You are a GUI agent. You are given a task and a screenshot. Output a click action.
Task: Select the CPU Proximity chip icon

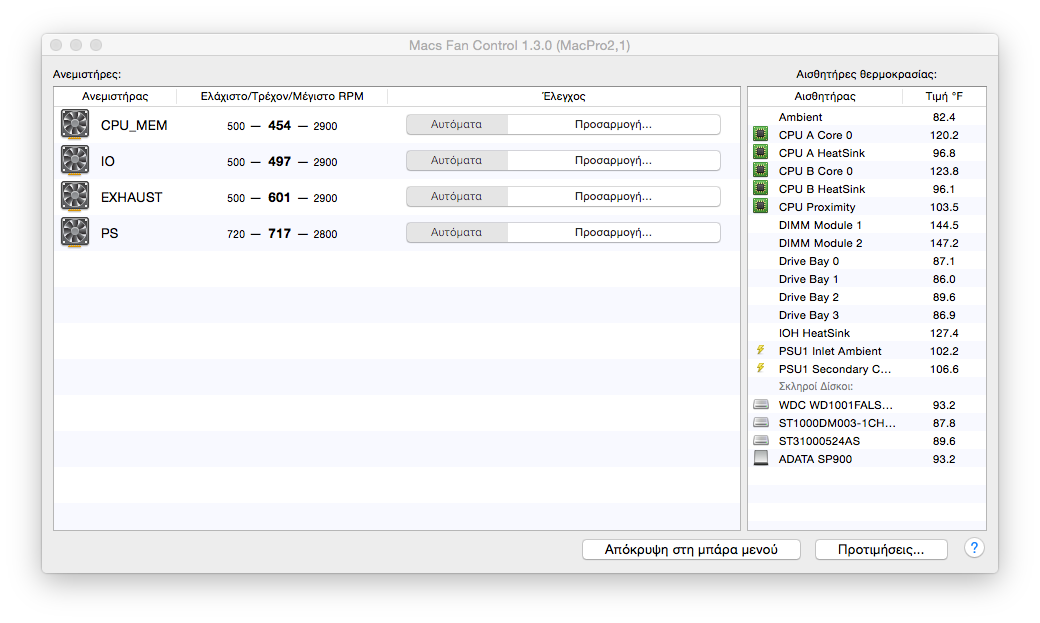point(761,206)
